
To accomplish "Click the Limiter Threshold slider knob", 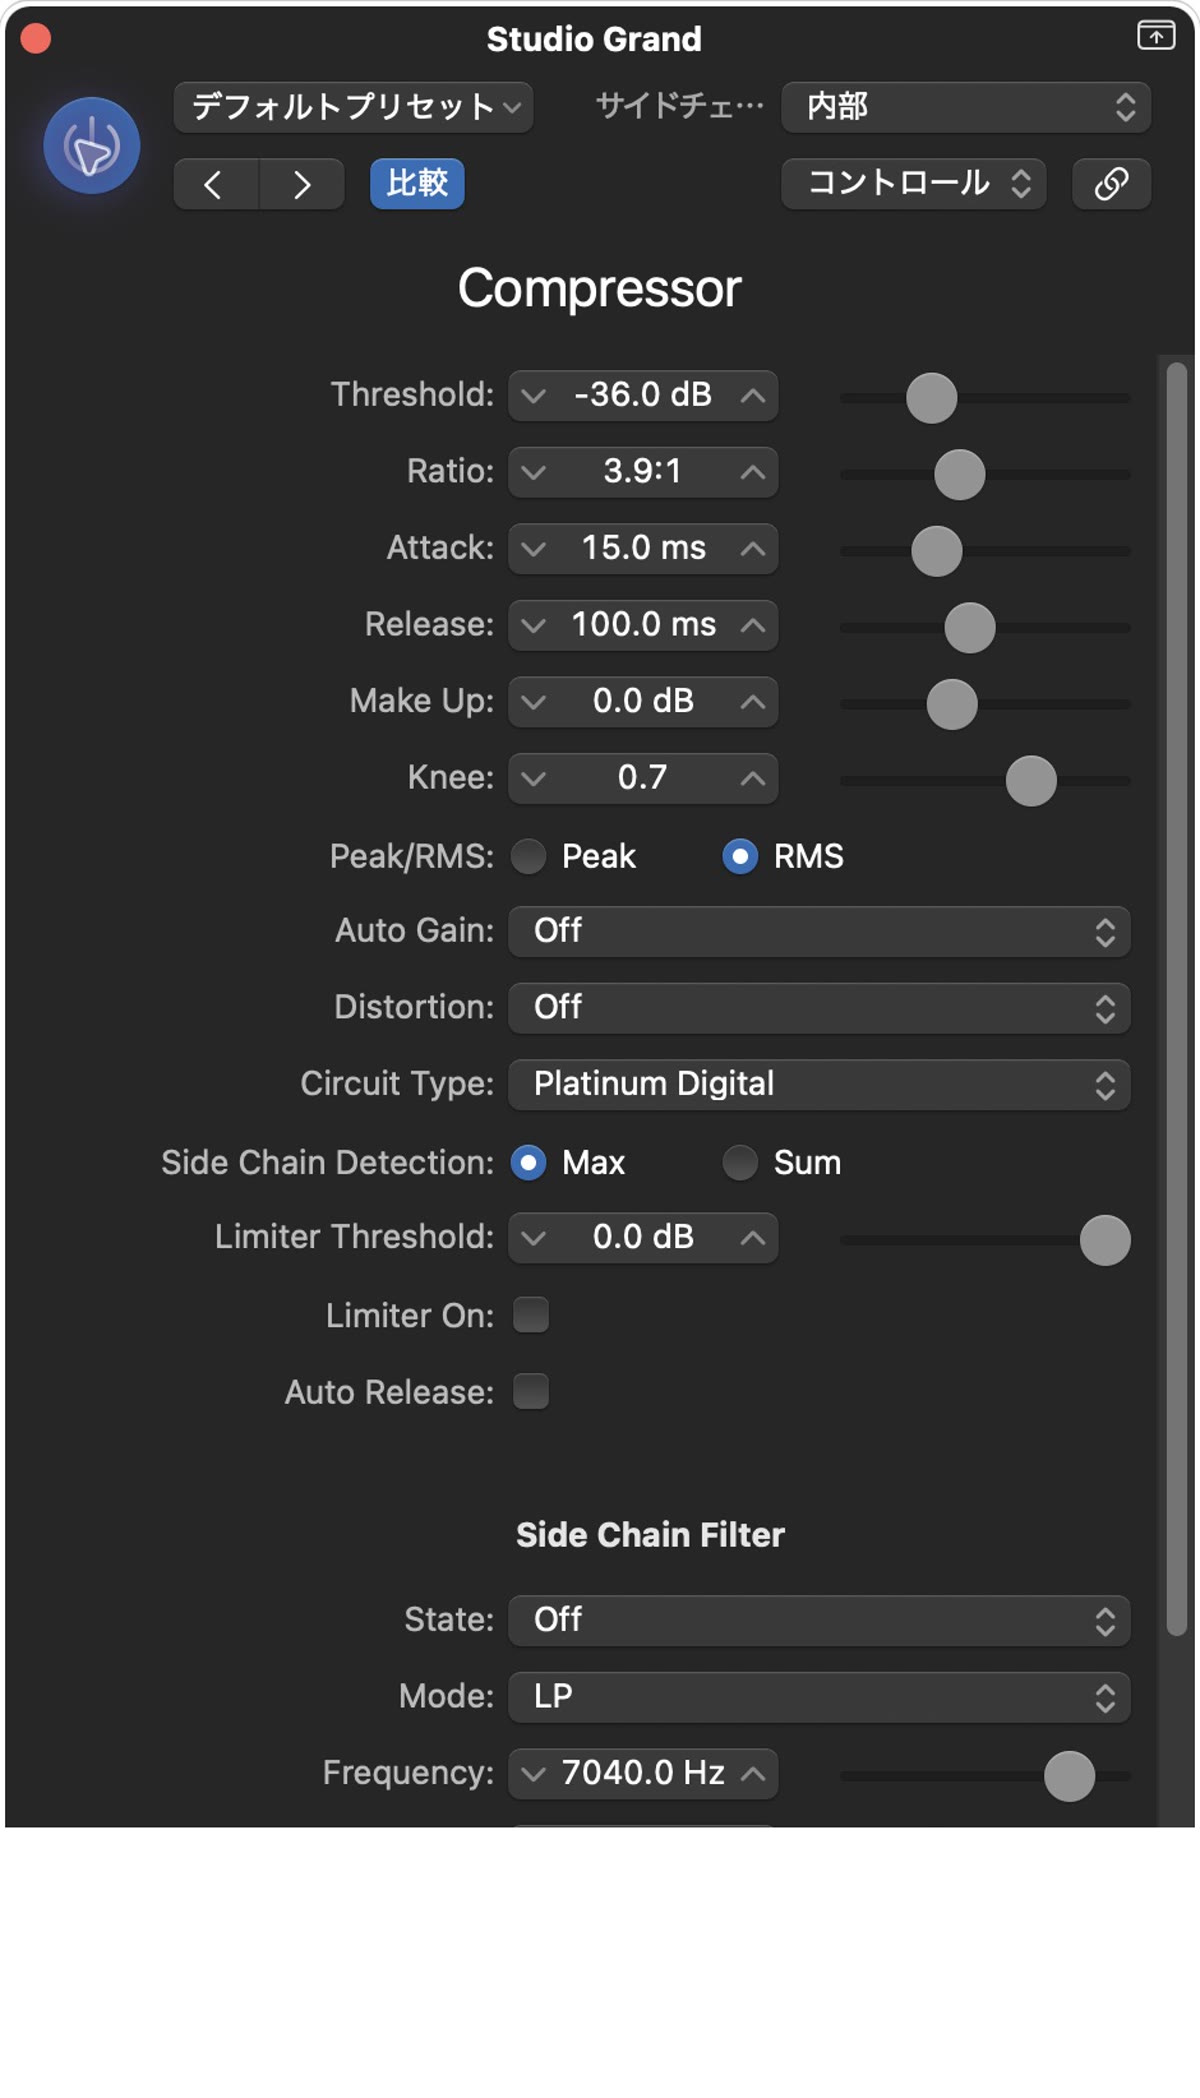I will pyautogui.click(x=1105, y=1240).
